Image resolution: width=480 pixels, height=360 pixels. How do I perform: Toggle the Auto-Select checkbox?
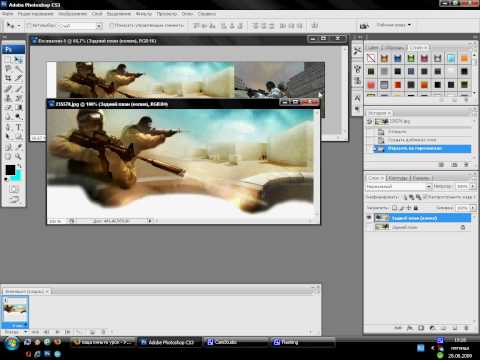tap(29, 25)
